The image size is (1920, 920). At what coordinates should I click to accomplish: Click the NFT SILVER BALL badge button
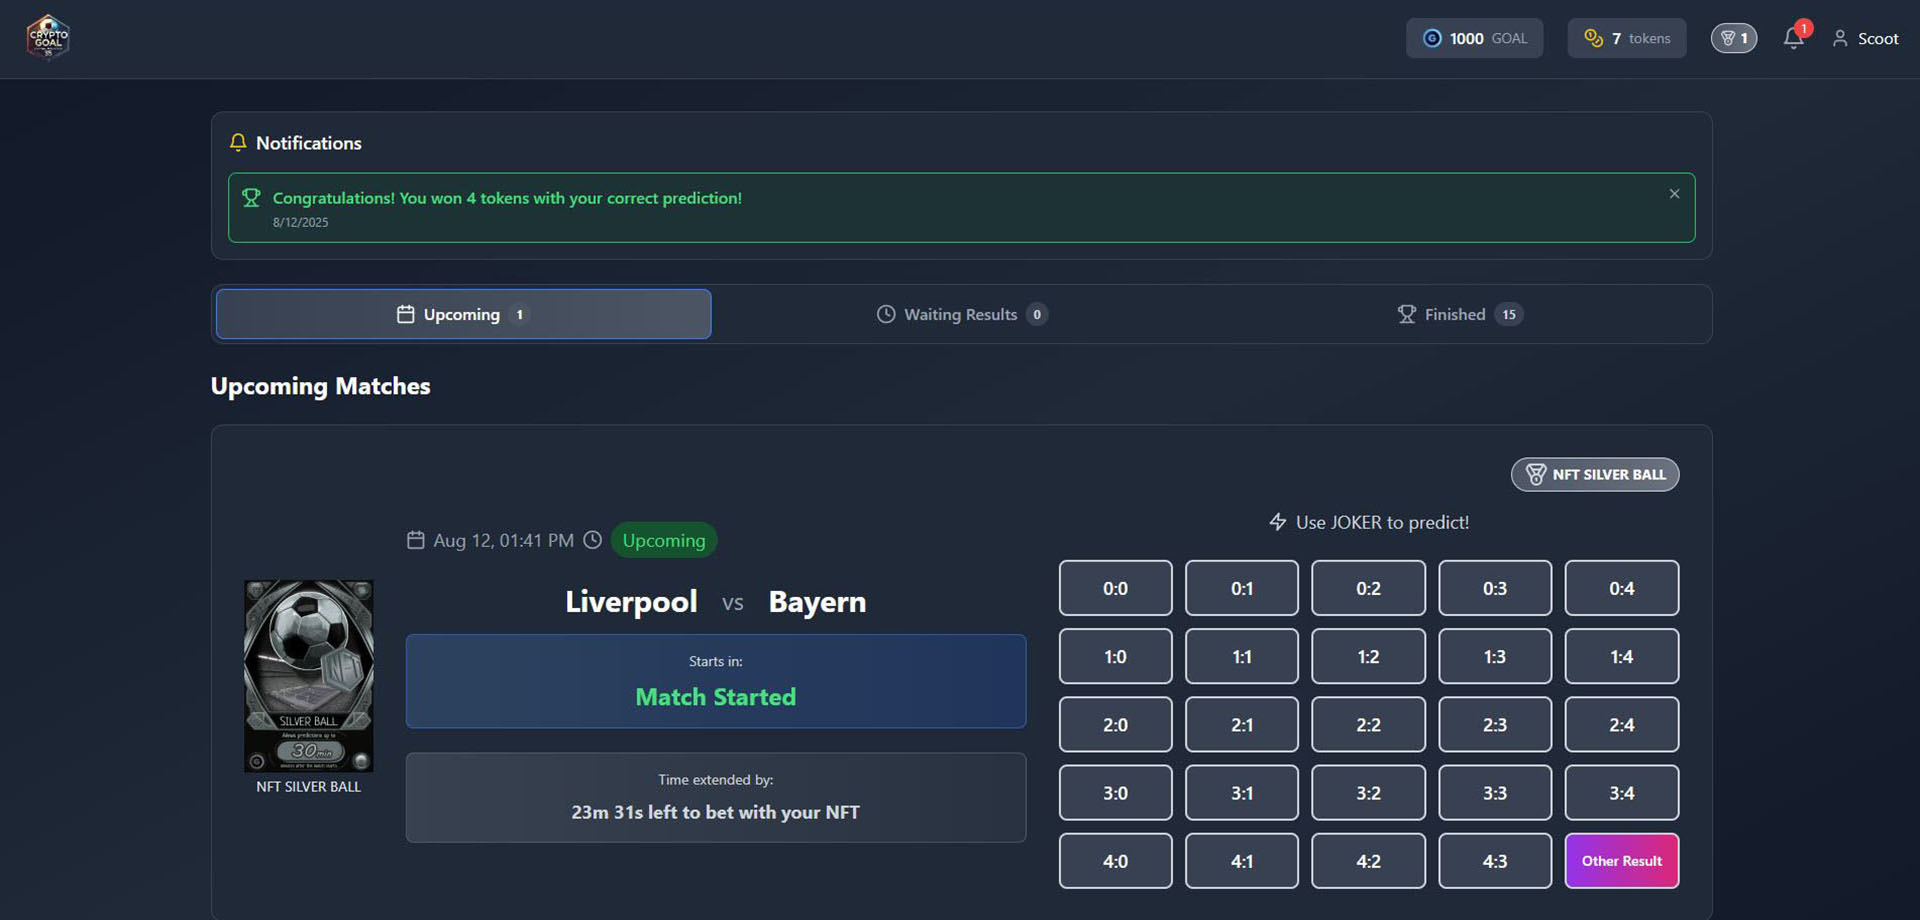(1594, 474)
